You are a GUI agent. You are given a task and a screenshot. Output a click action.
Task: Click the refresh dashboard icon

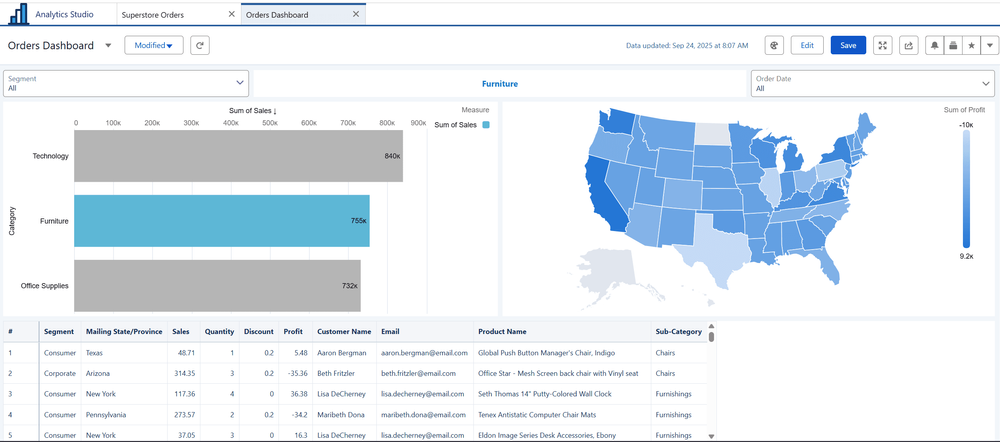200,45
